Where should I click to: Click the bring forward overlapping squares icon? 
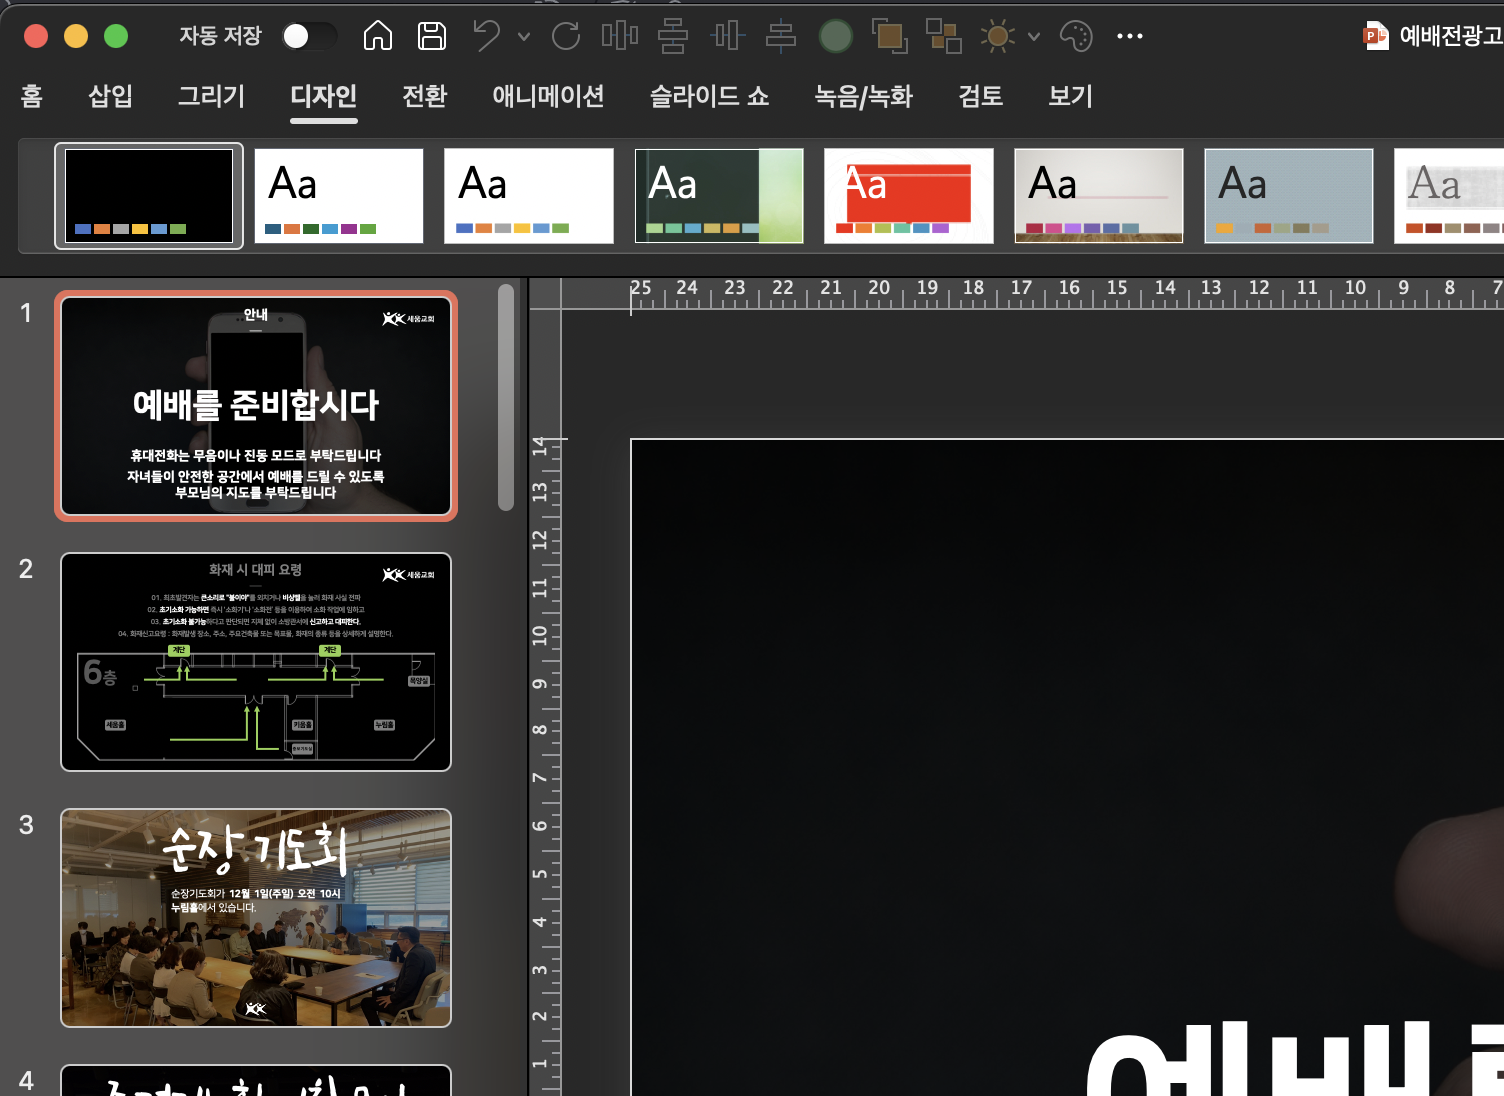[890, 36]
